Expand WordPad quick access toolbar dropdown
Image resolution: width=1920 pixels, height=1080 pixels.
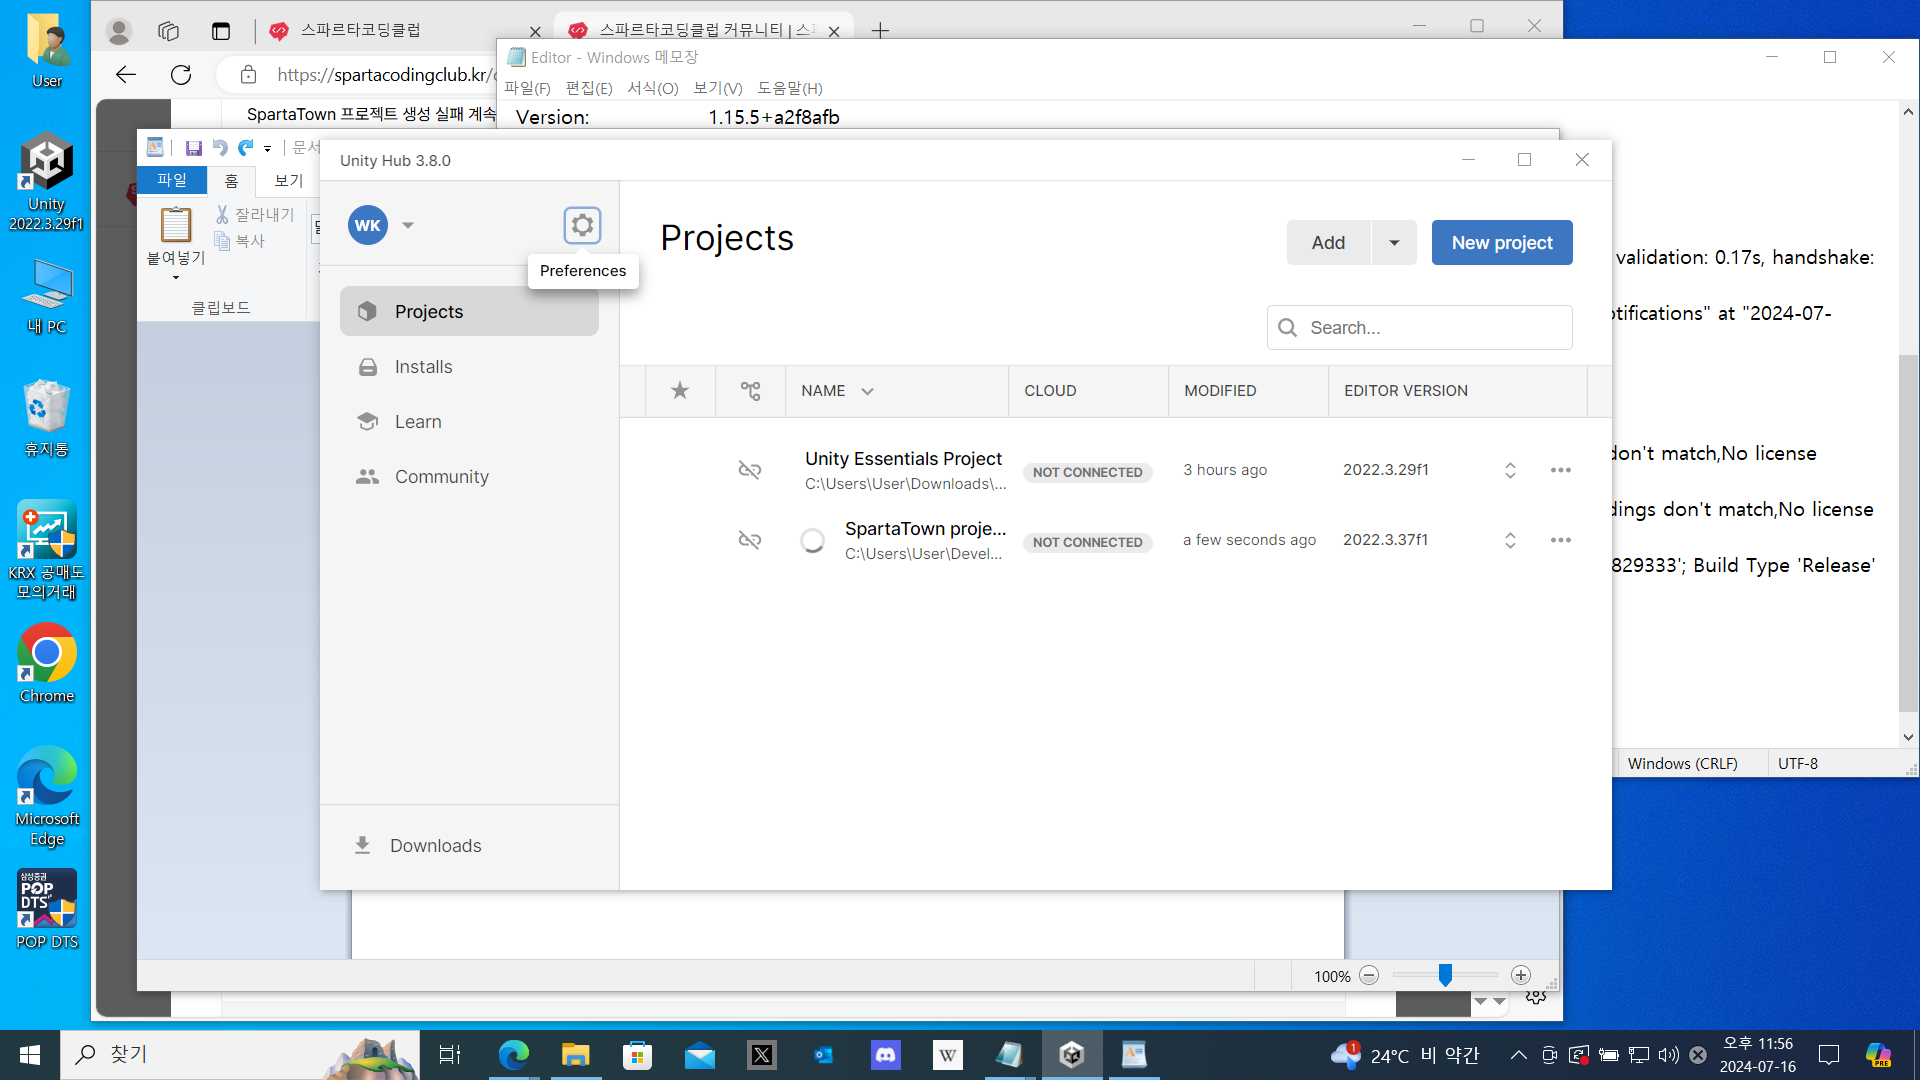click(268, 148)
